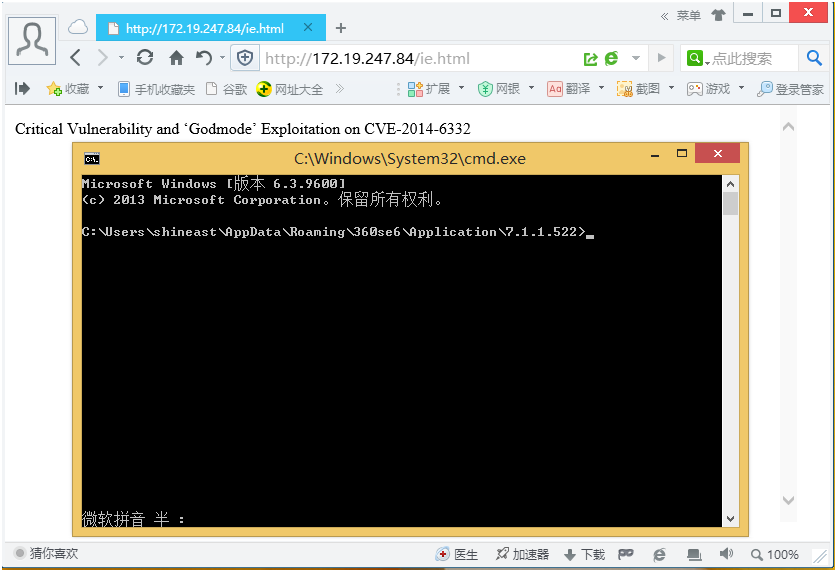Expand the forward history dropdown arrow
This screenshot has width=837, height=572.
tap(121, 58)
